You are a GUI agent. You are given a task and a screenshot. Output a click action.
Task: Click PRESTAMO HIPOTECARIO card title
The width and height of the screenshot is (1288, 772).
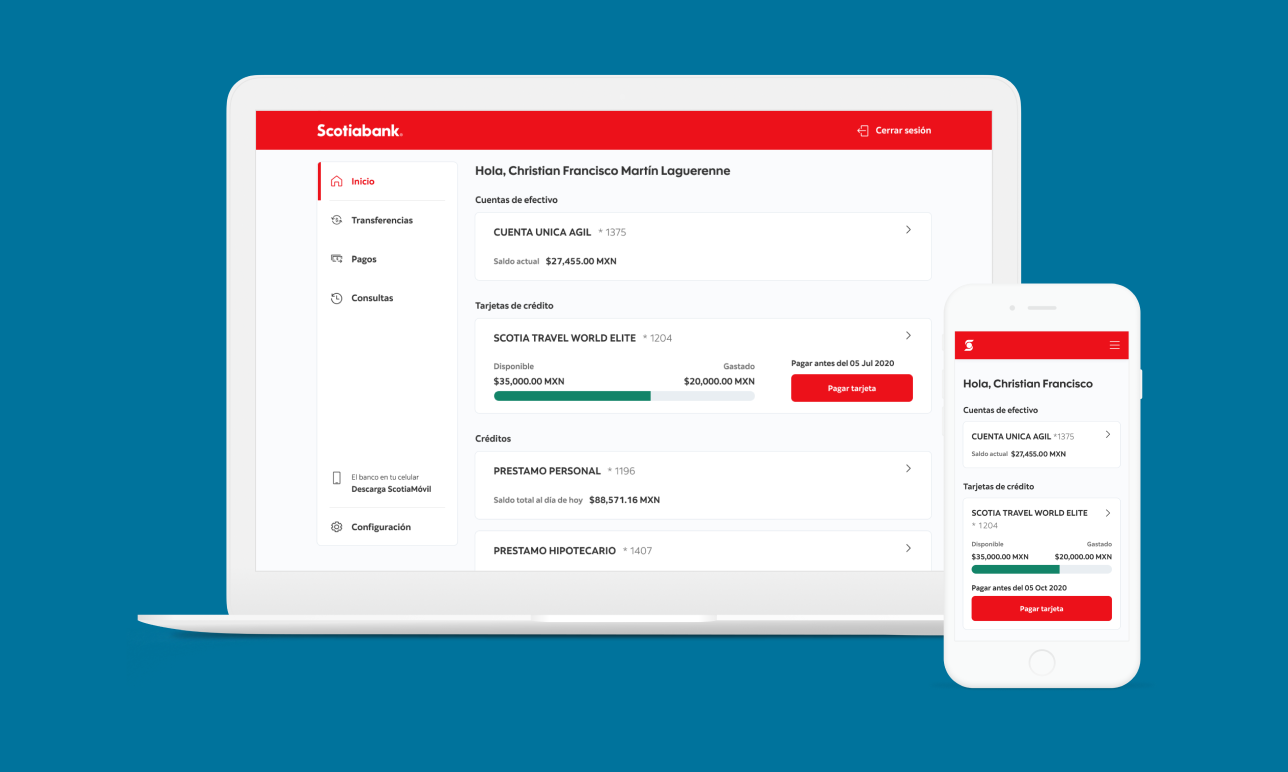554,551
